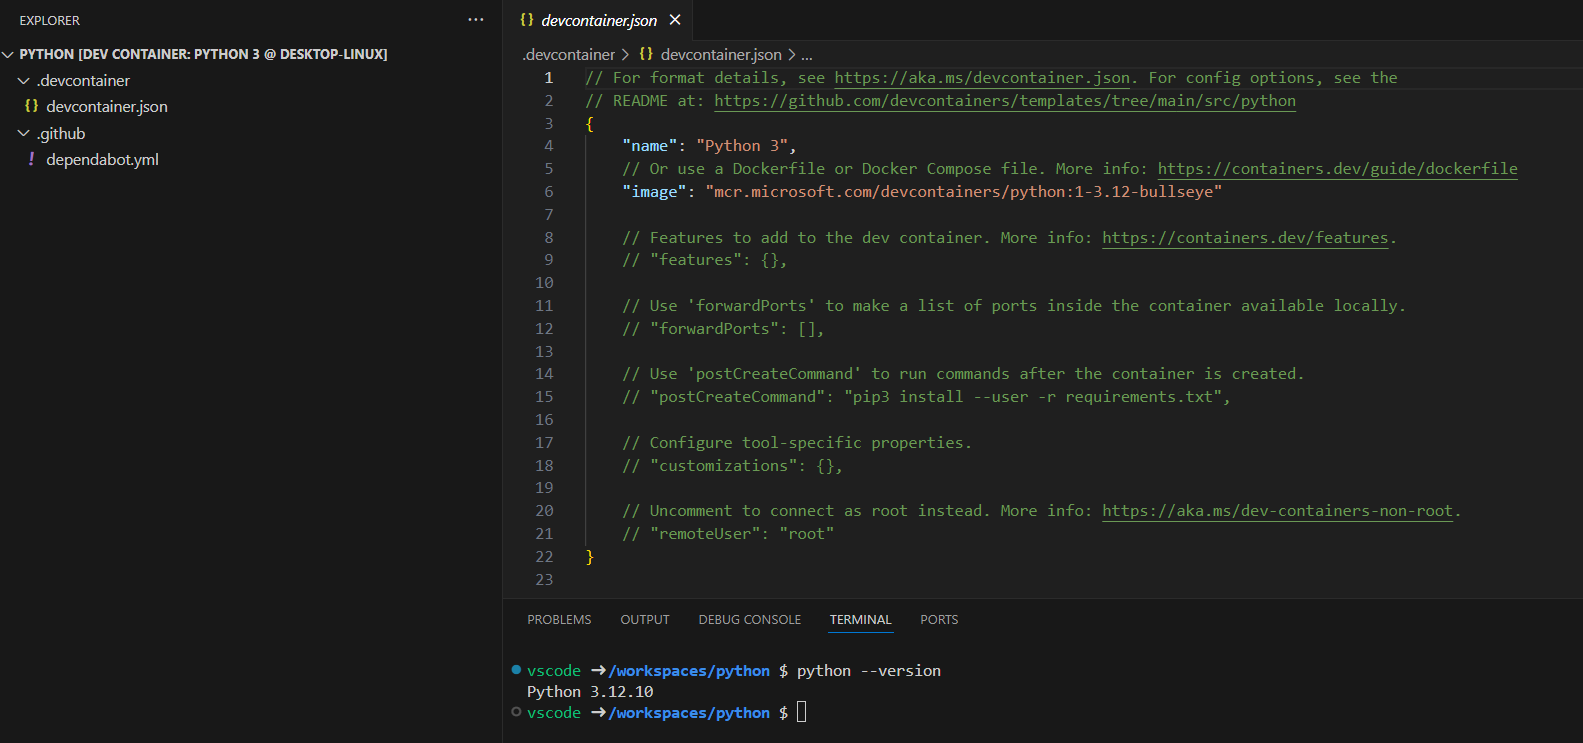
Task: Click the braces icon in the breadcrumb
Action: tap(646, 54)
